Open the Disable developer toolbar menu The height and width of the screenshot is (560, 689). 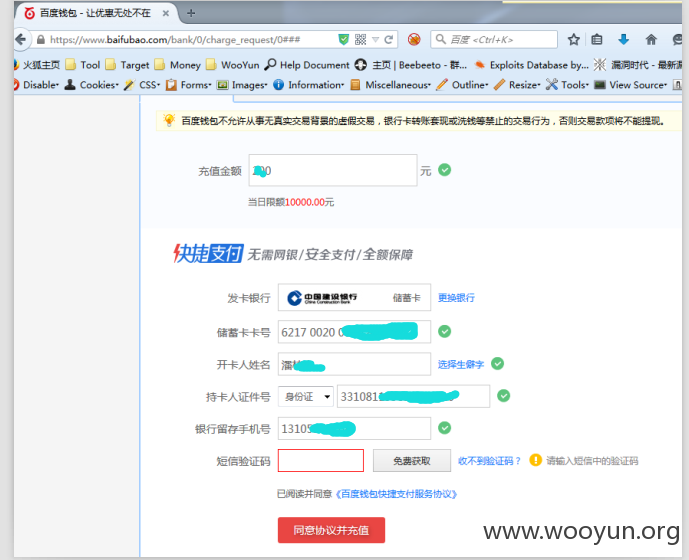[36, 85]
